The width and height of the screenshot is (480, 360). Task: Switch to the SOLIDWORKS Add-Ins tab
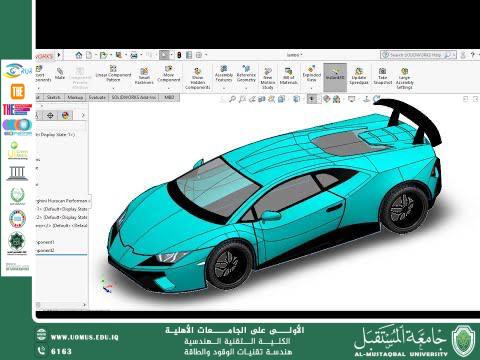coord(134,97)
